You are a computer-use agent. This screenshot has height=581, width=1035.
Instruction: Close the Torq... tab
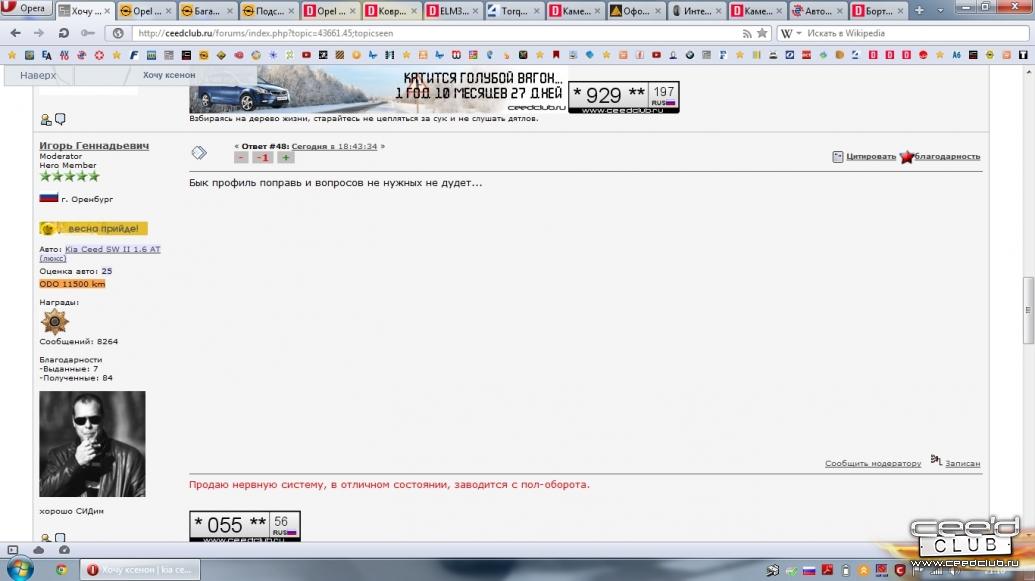[536, 11]
